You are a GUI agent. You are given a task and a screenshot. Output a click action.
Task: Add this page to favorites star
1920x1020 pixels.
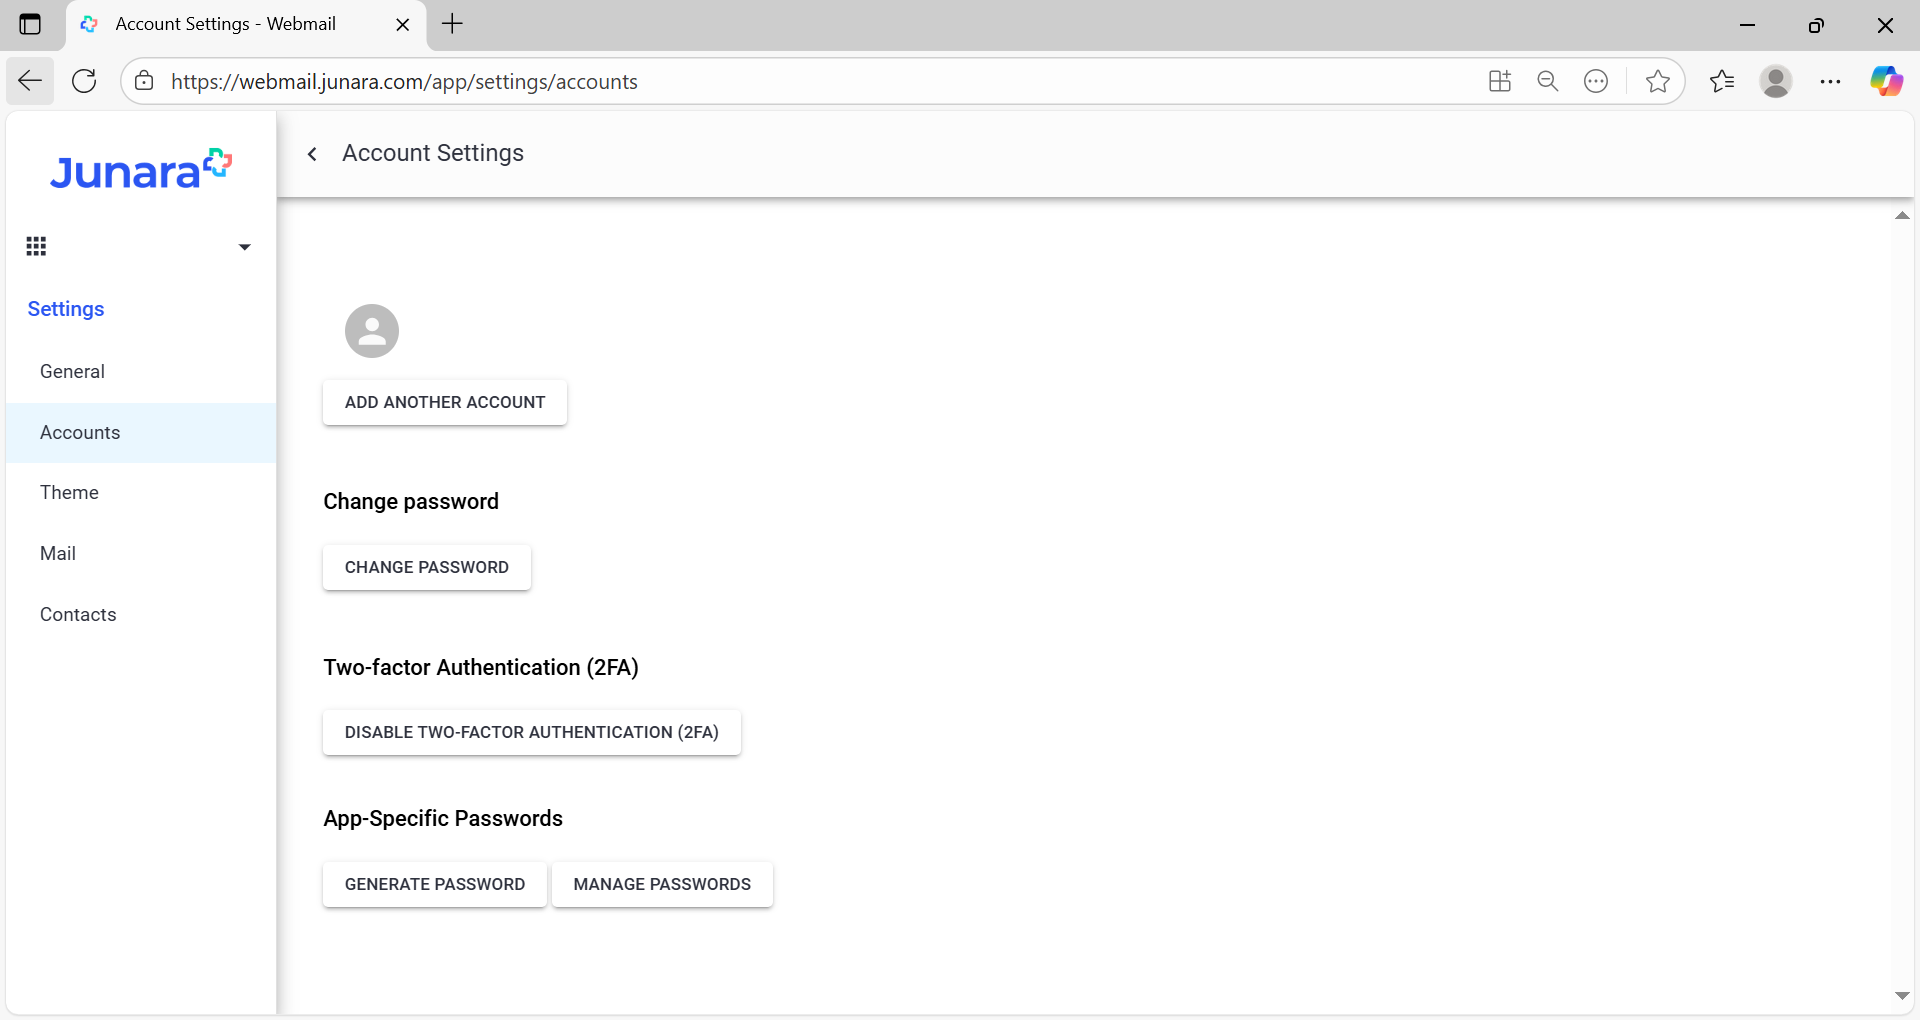tap(1657, 81)
